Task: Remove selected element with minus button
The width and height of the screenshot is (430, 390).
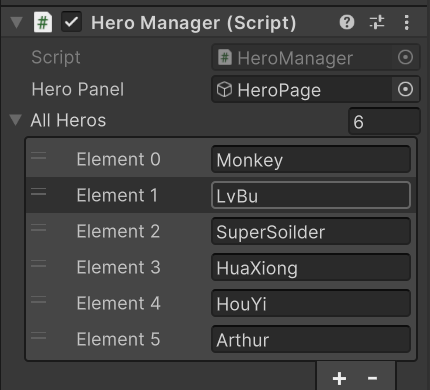Action: click(372, 378)
